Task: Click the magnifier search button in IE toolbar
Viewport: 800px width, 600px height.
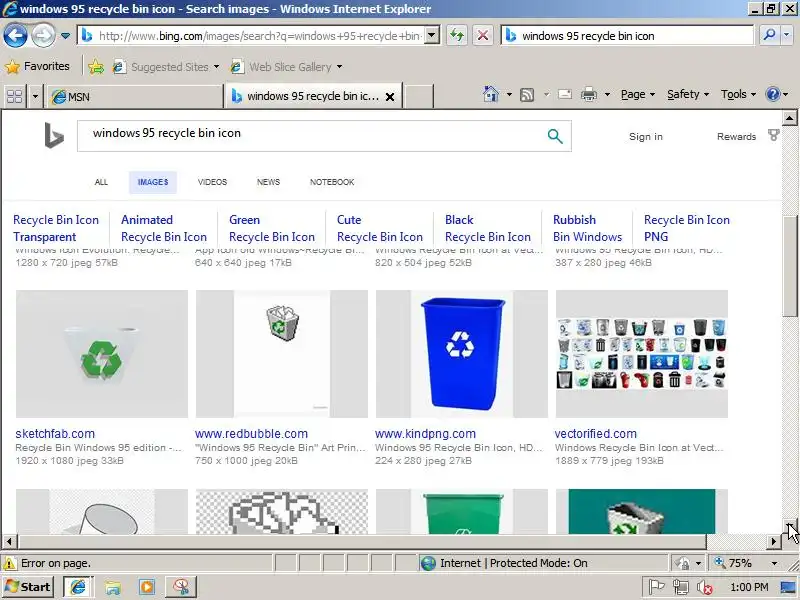Action: tap(769, 35)
